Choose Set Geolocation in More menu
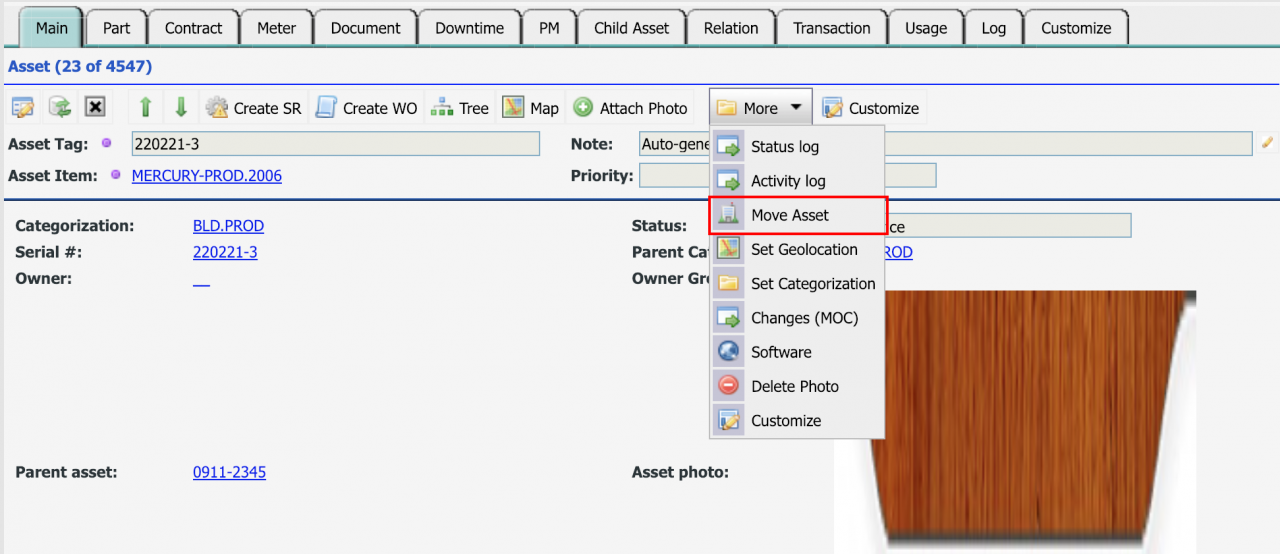 (803, 250)
